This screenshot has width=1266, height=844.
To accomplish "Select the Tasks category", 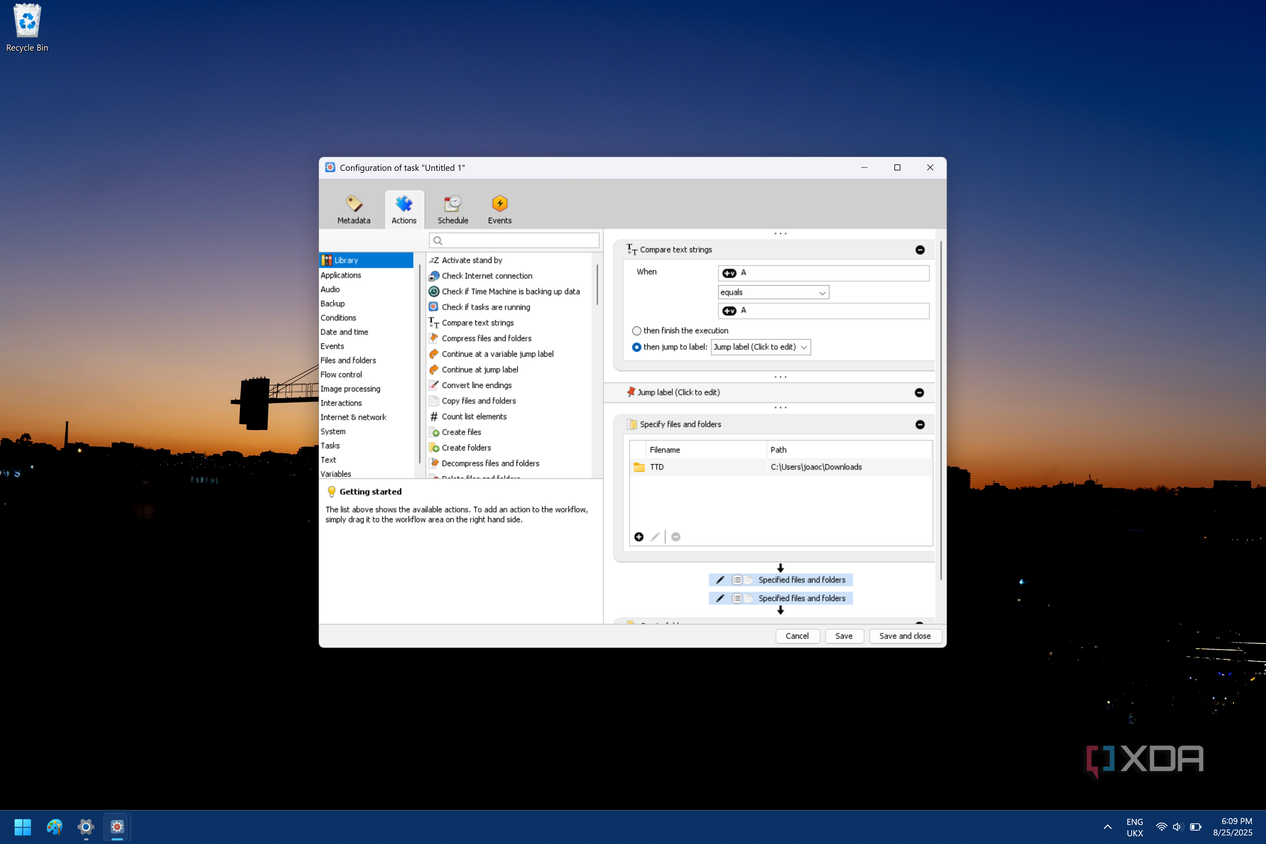I will (330, 446).
